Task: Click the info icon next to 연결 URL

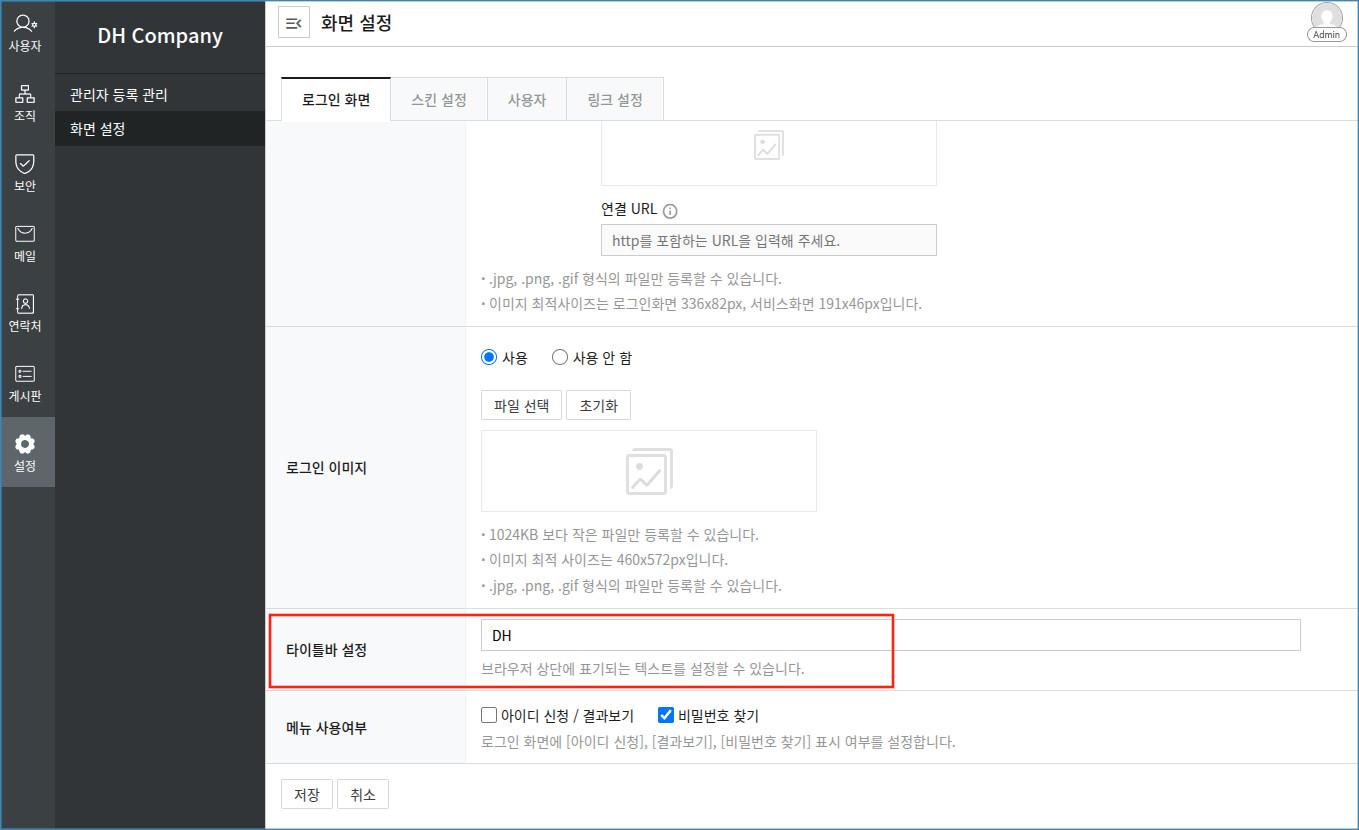Action: click(x=670, y=211)
